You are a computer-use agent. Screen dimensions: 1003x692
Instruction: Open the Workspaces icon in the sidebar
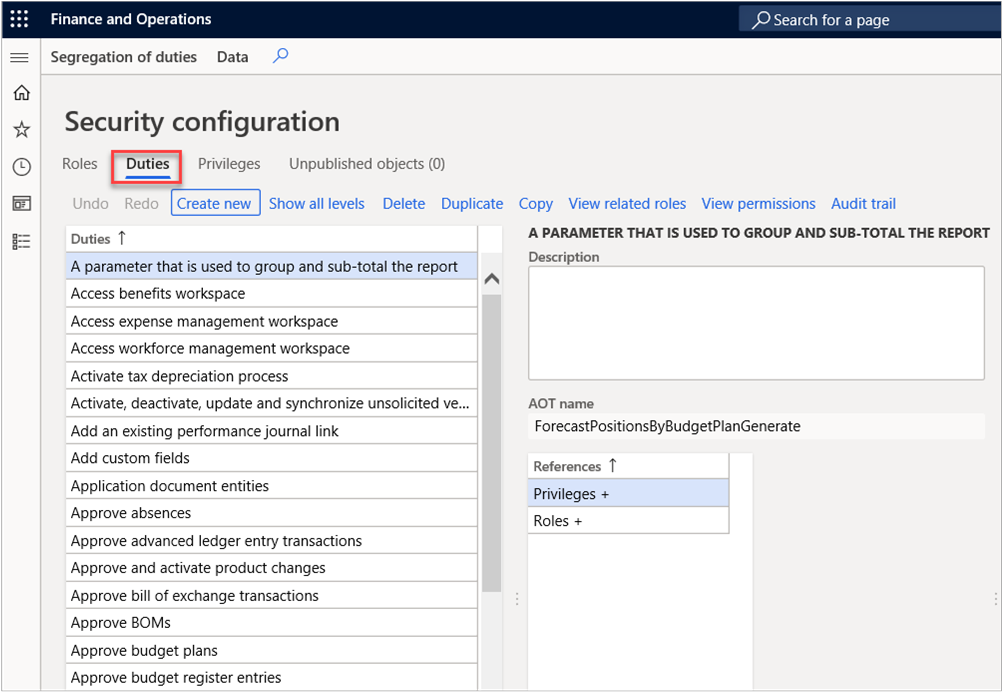(x=20, y=202)
